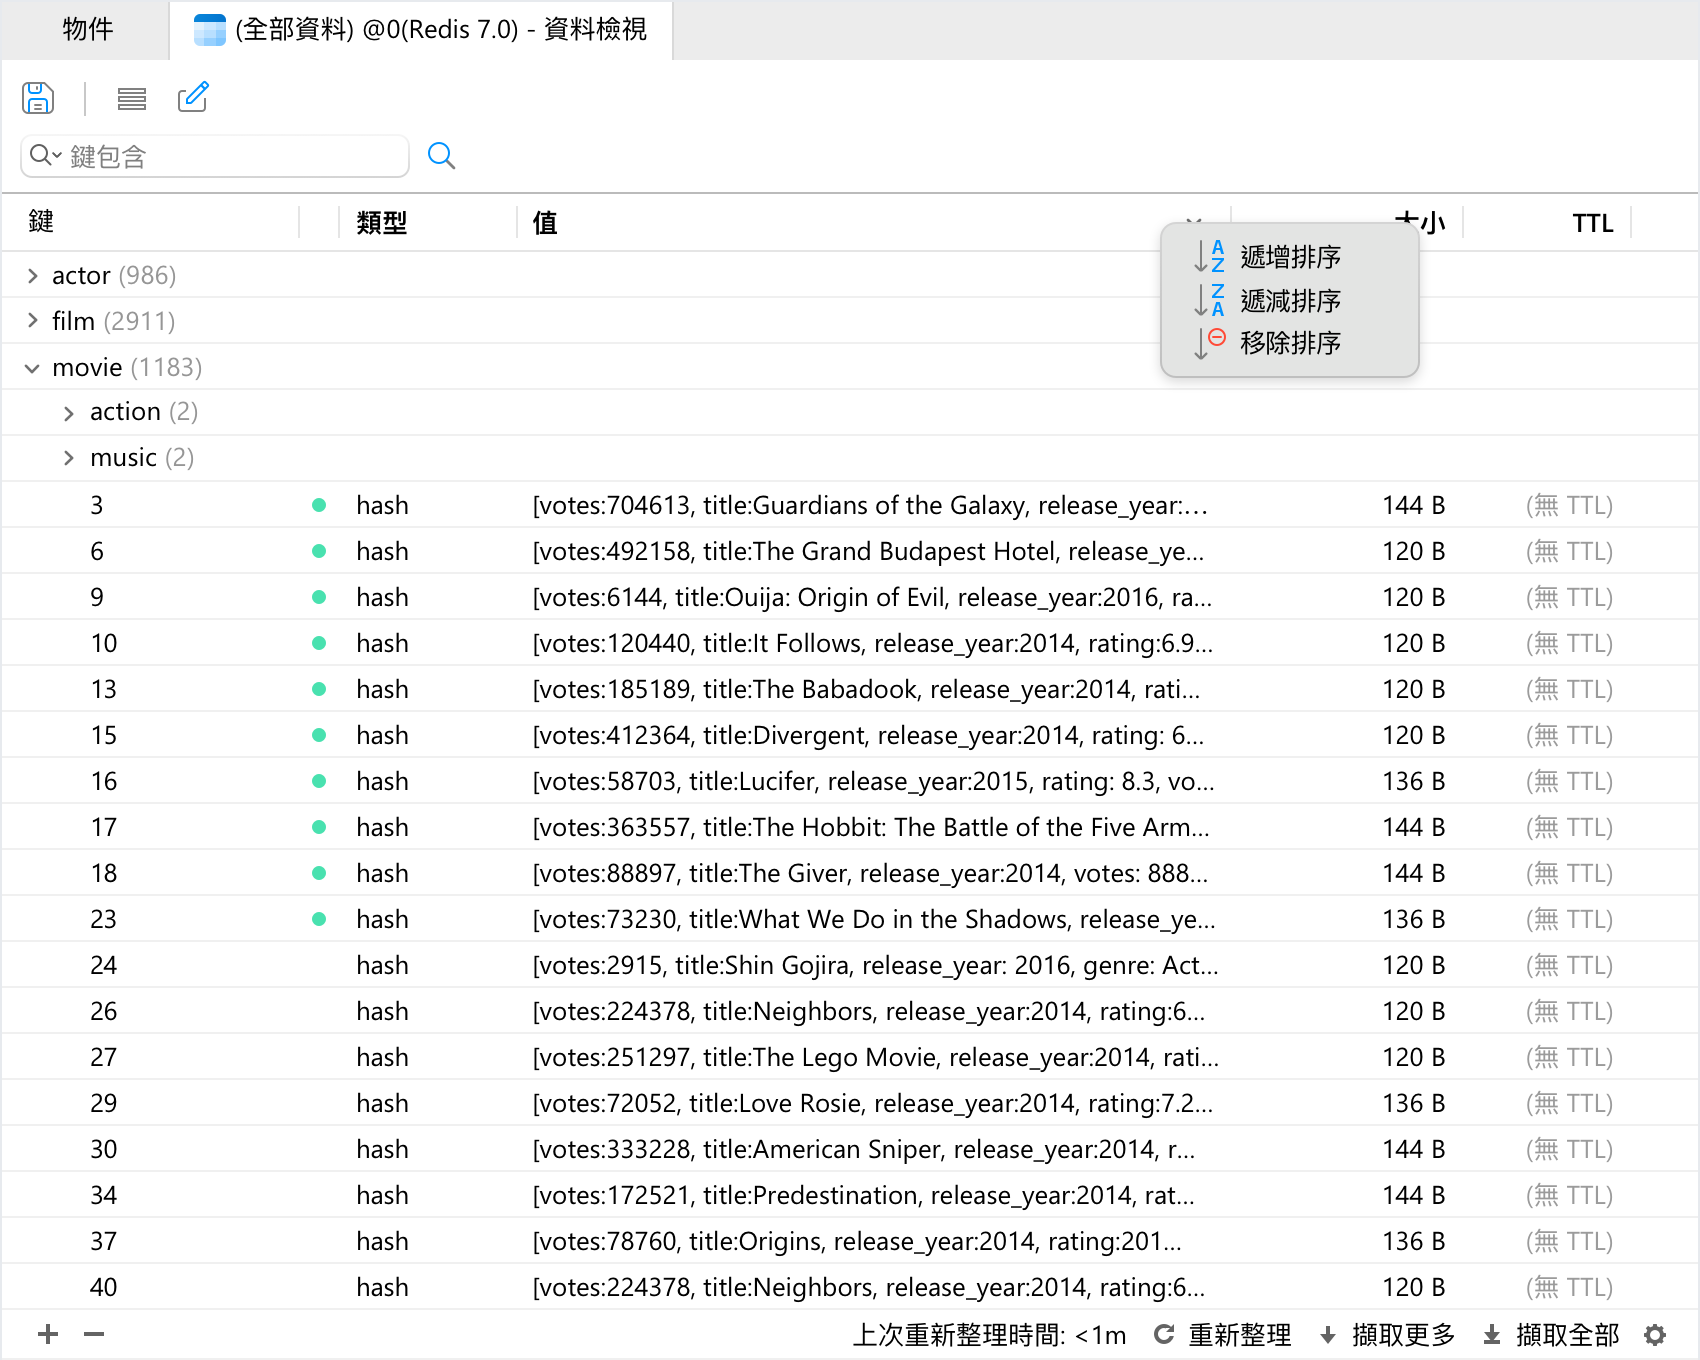Switch to the 物件 tab
The height and width of the screenshot is (1360, 1700).
click(87, 29)
